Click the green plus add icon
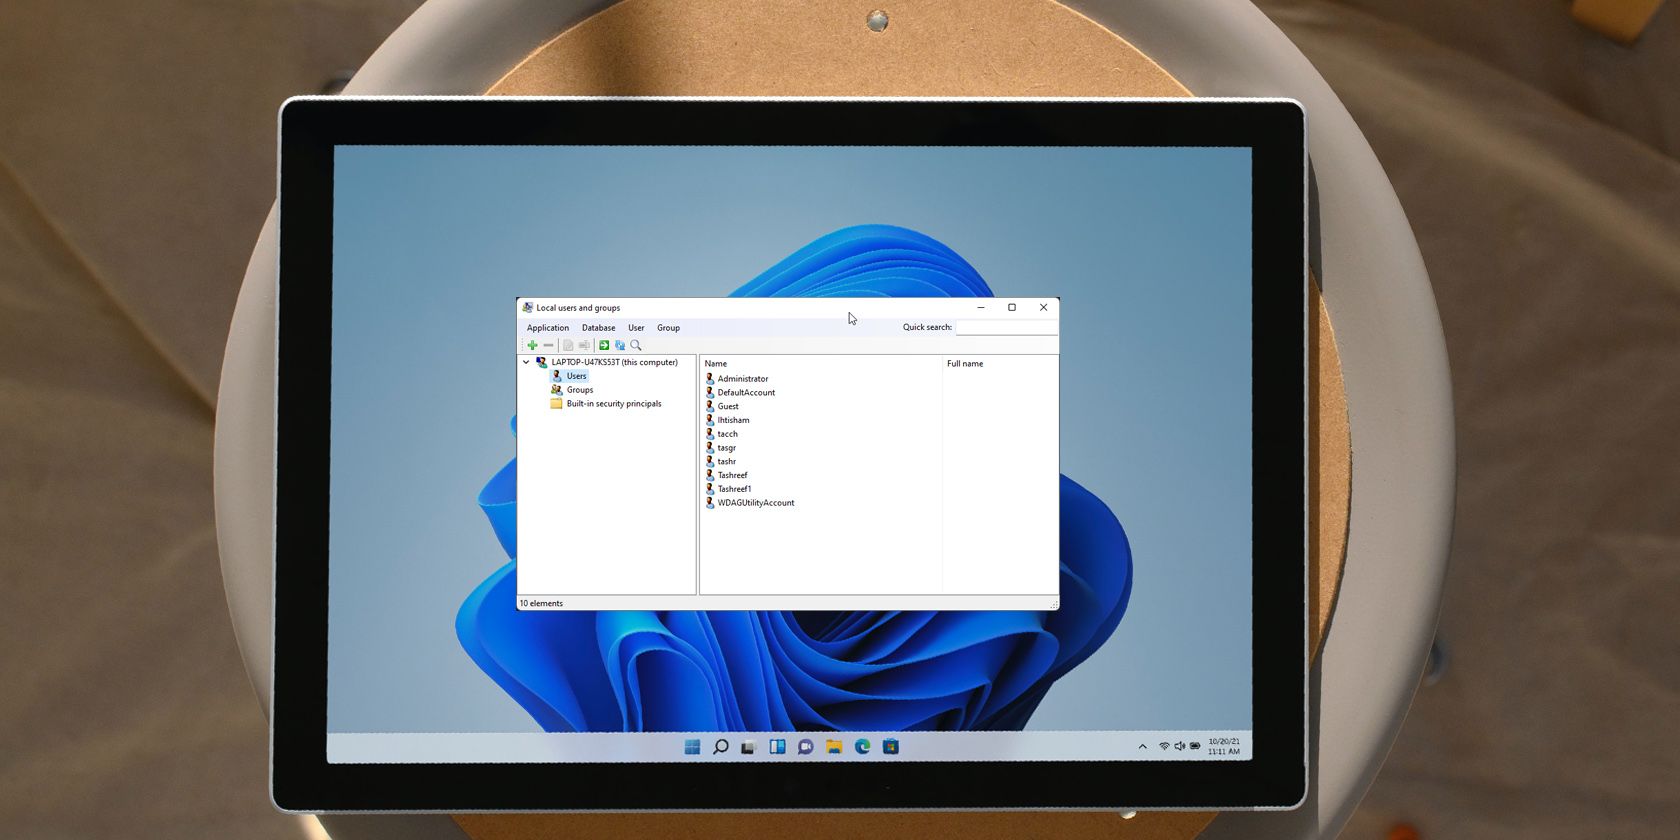Viewport: 1680px width, 840px height. pyautogui.click(x=532, y=345)
